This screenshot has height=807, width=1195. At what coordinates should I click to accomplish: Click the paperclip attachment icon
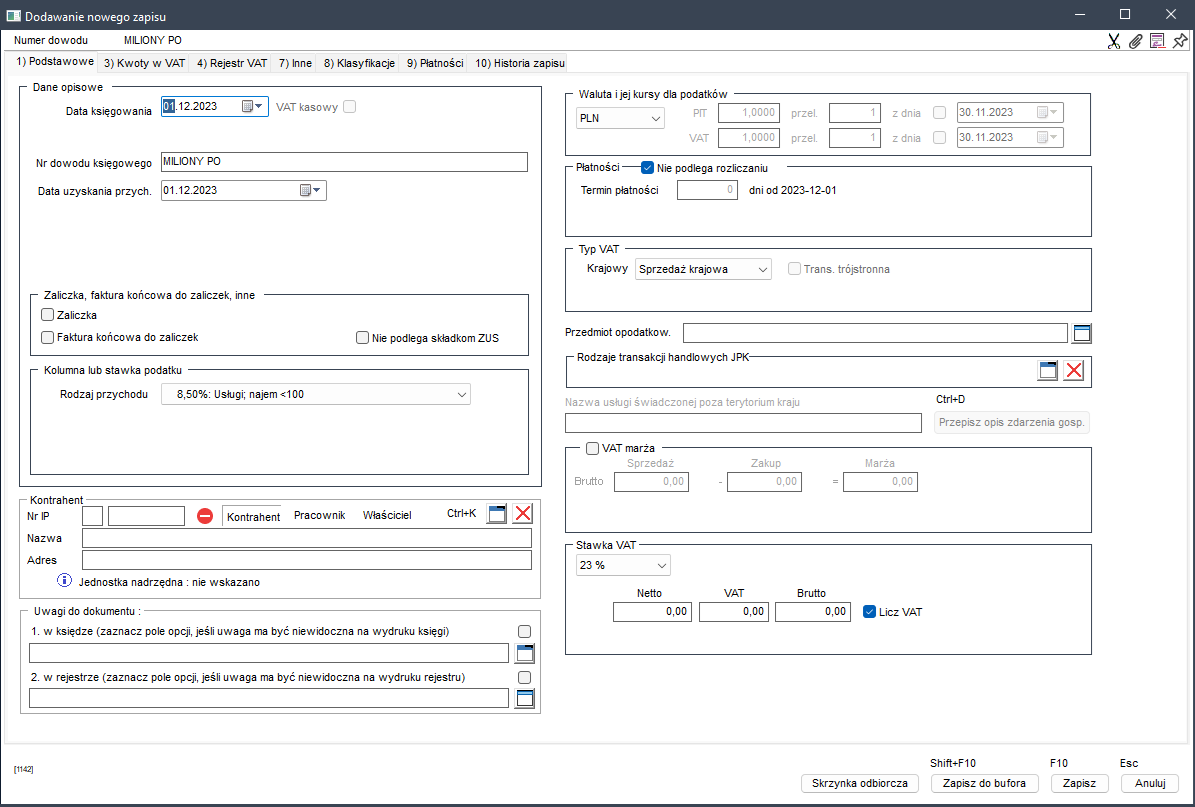coord(1136,41)
